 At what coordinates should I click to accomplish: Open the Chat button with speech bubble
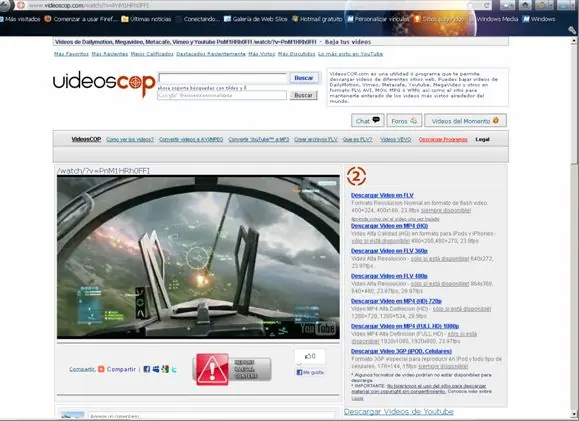point(367,121)
